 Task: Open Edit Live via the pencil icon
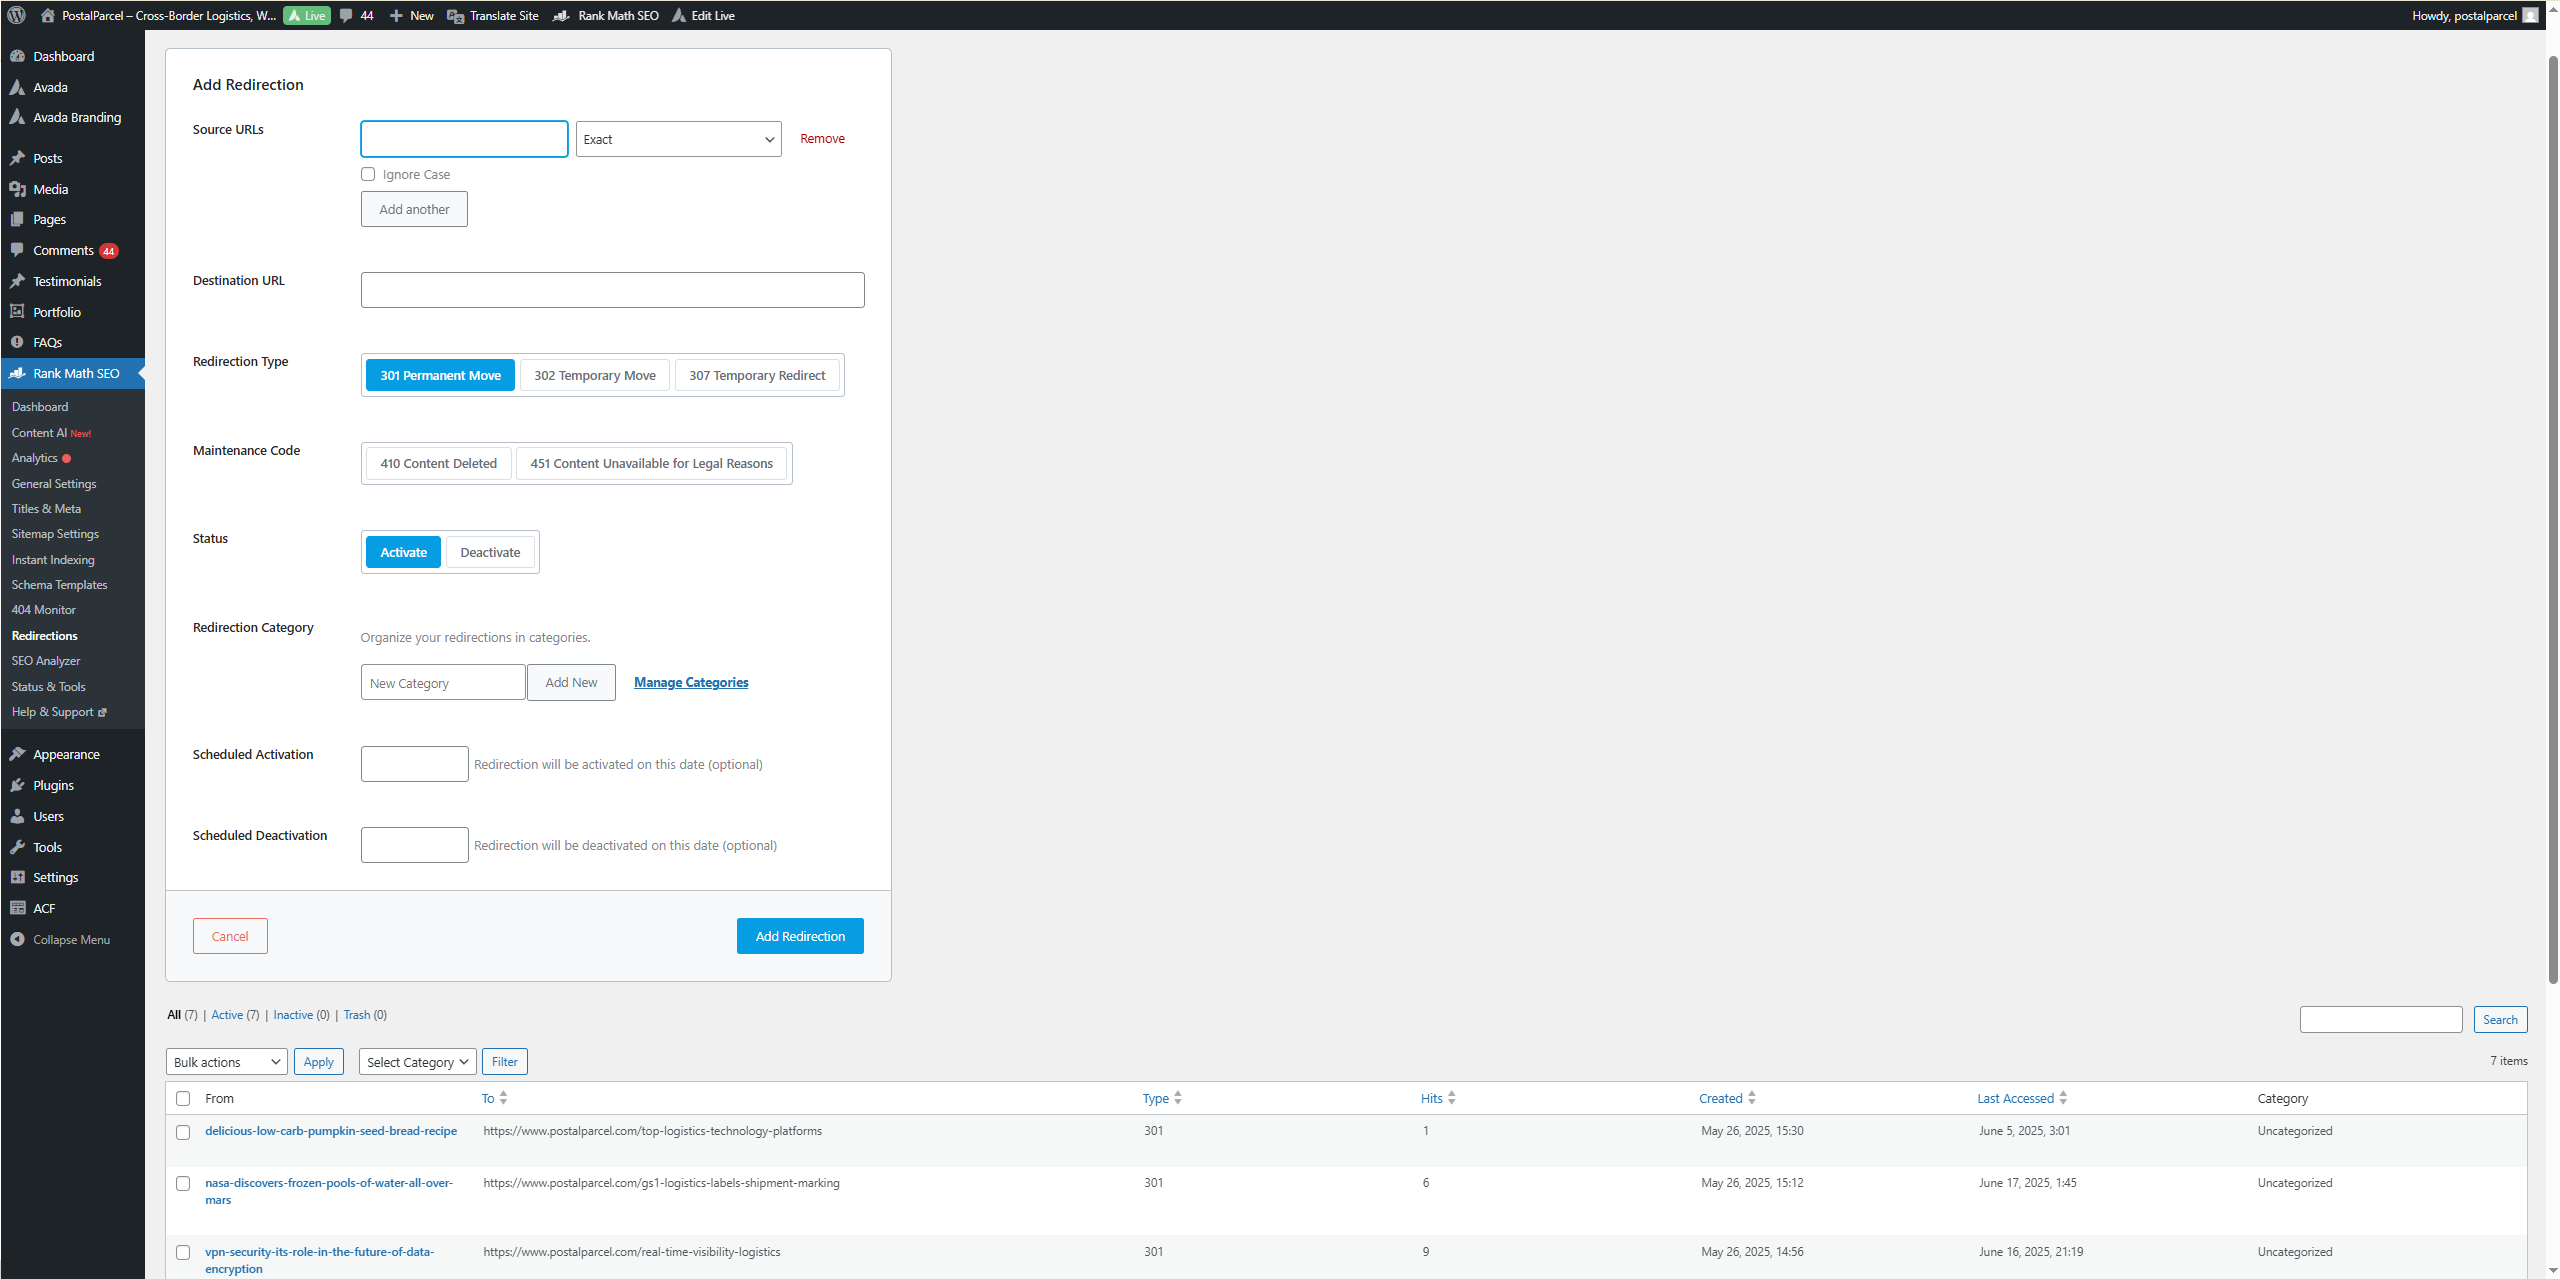click(678, 15)
